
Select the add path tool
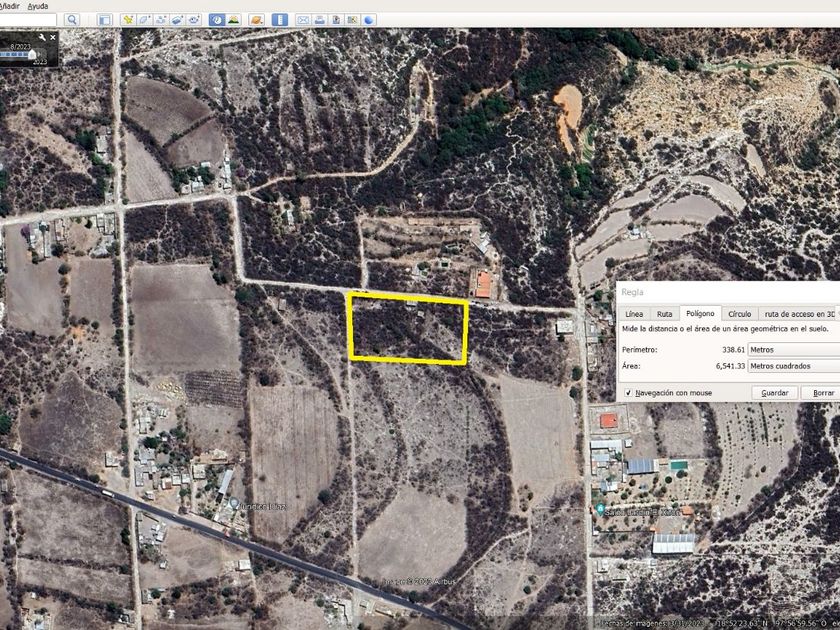[x=161, y=20]
